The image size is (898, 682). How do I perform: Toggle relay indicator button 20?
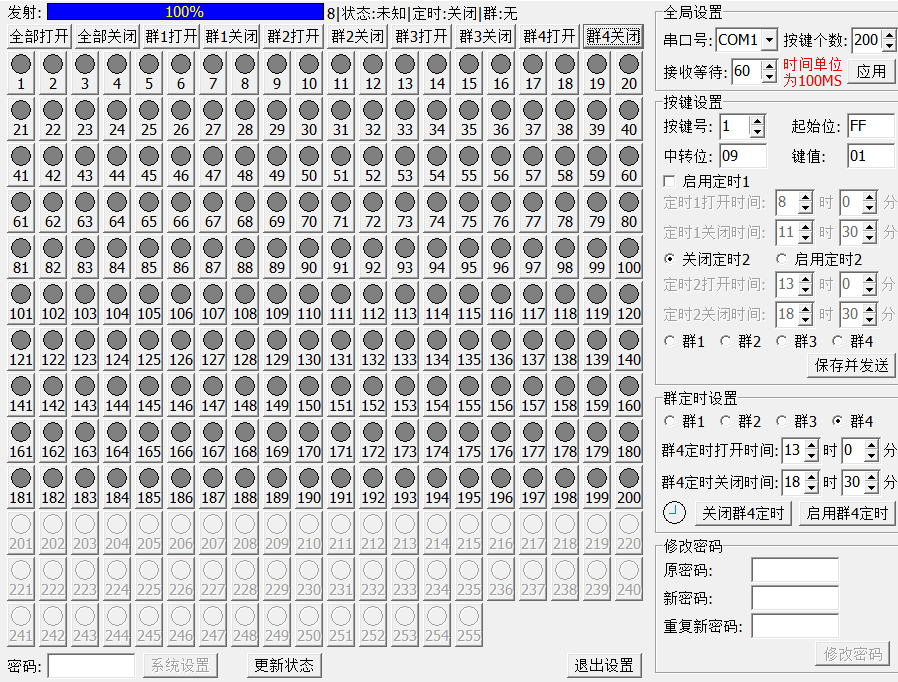tap(629, 73)
